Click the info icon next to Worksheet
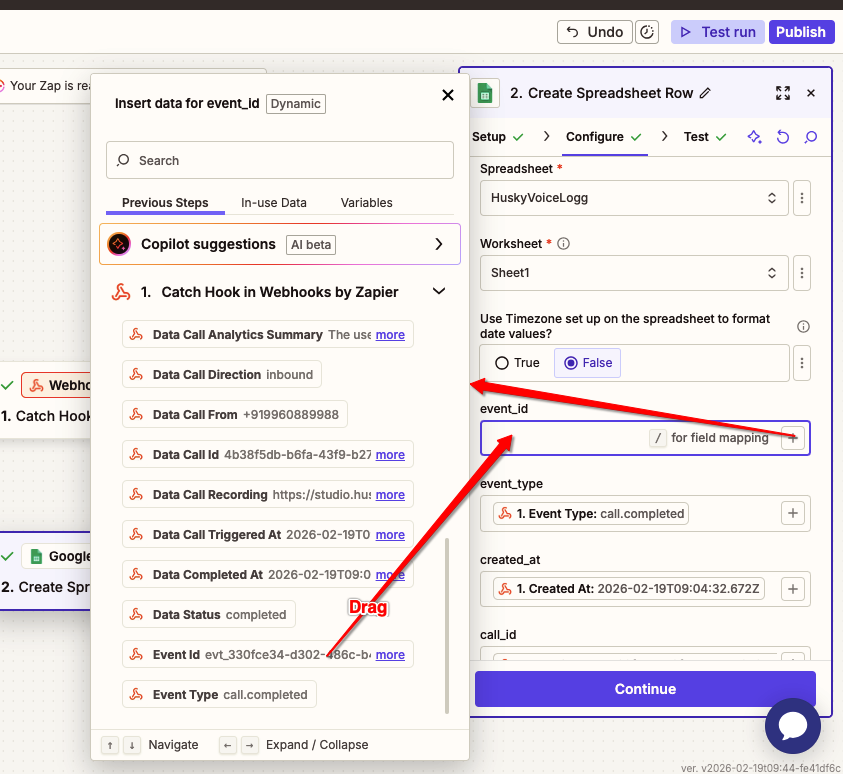This screenshot has width=843, height=774. 564,244
